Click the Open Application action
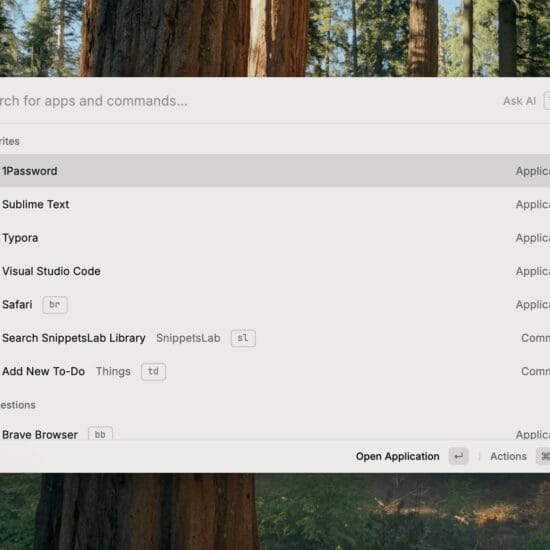The width and height of the screenshot is (550, 550). click(x=397, y=456)
